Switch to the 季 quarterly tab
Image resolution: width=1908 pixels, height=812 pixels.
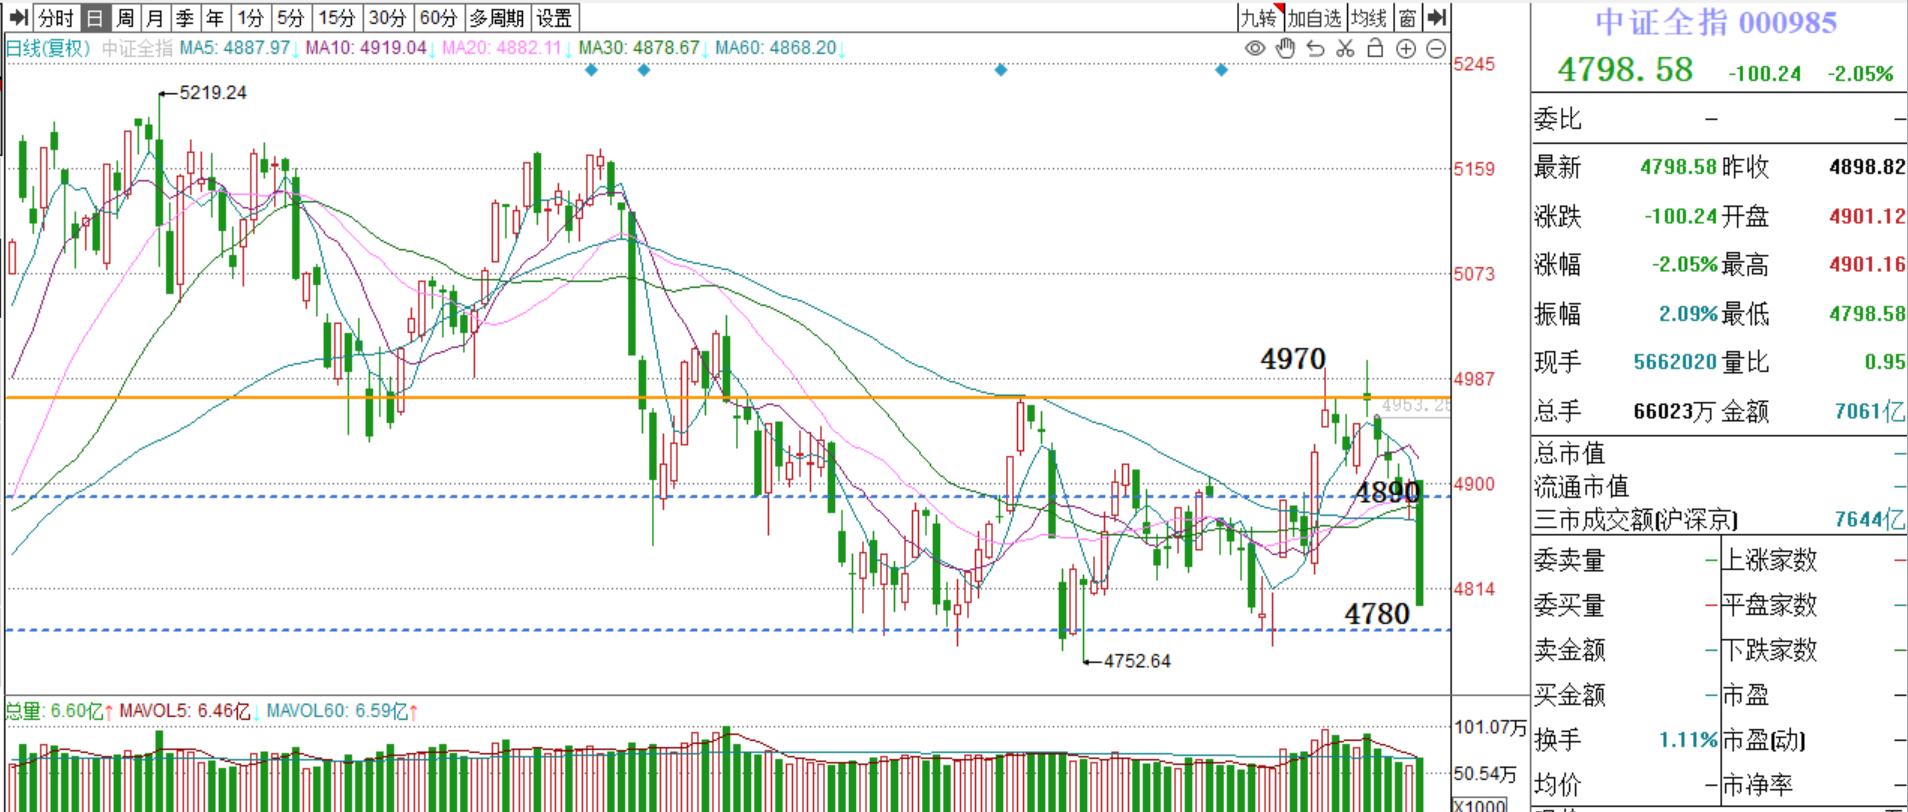point(185,17)
